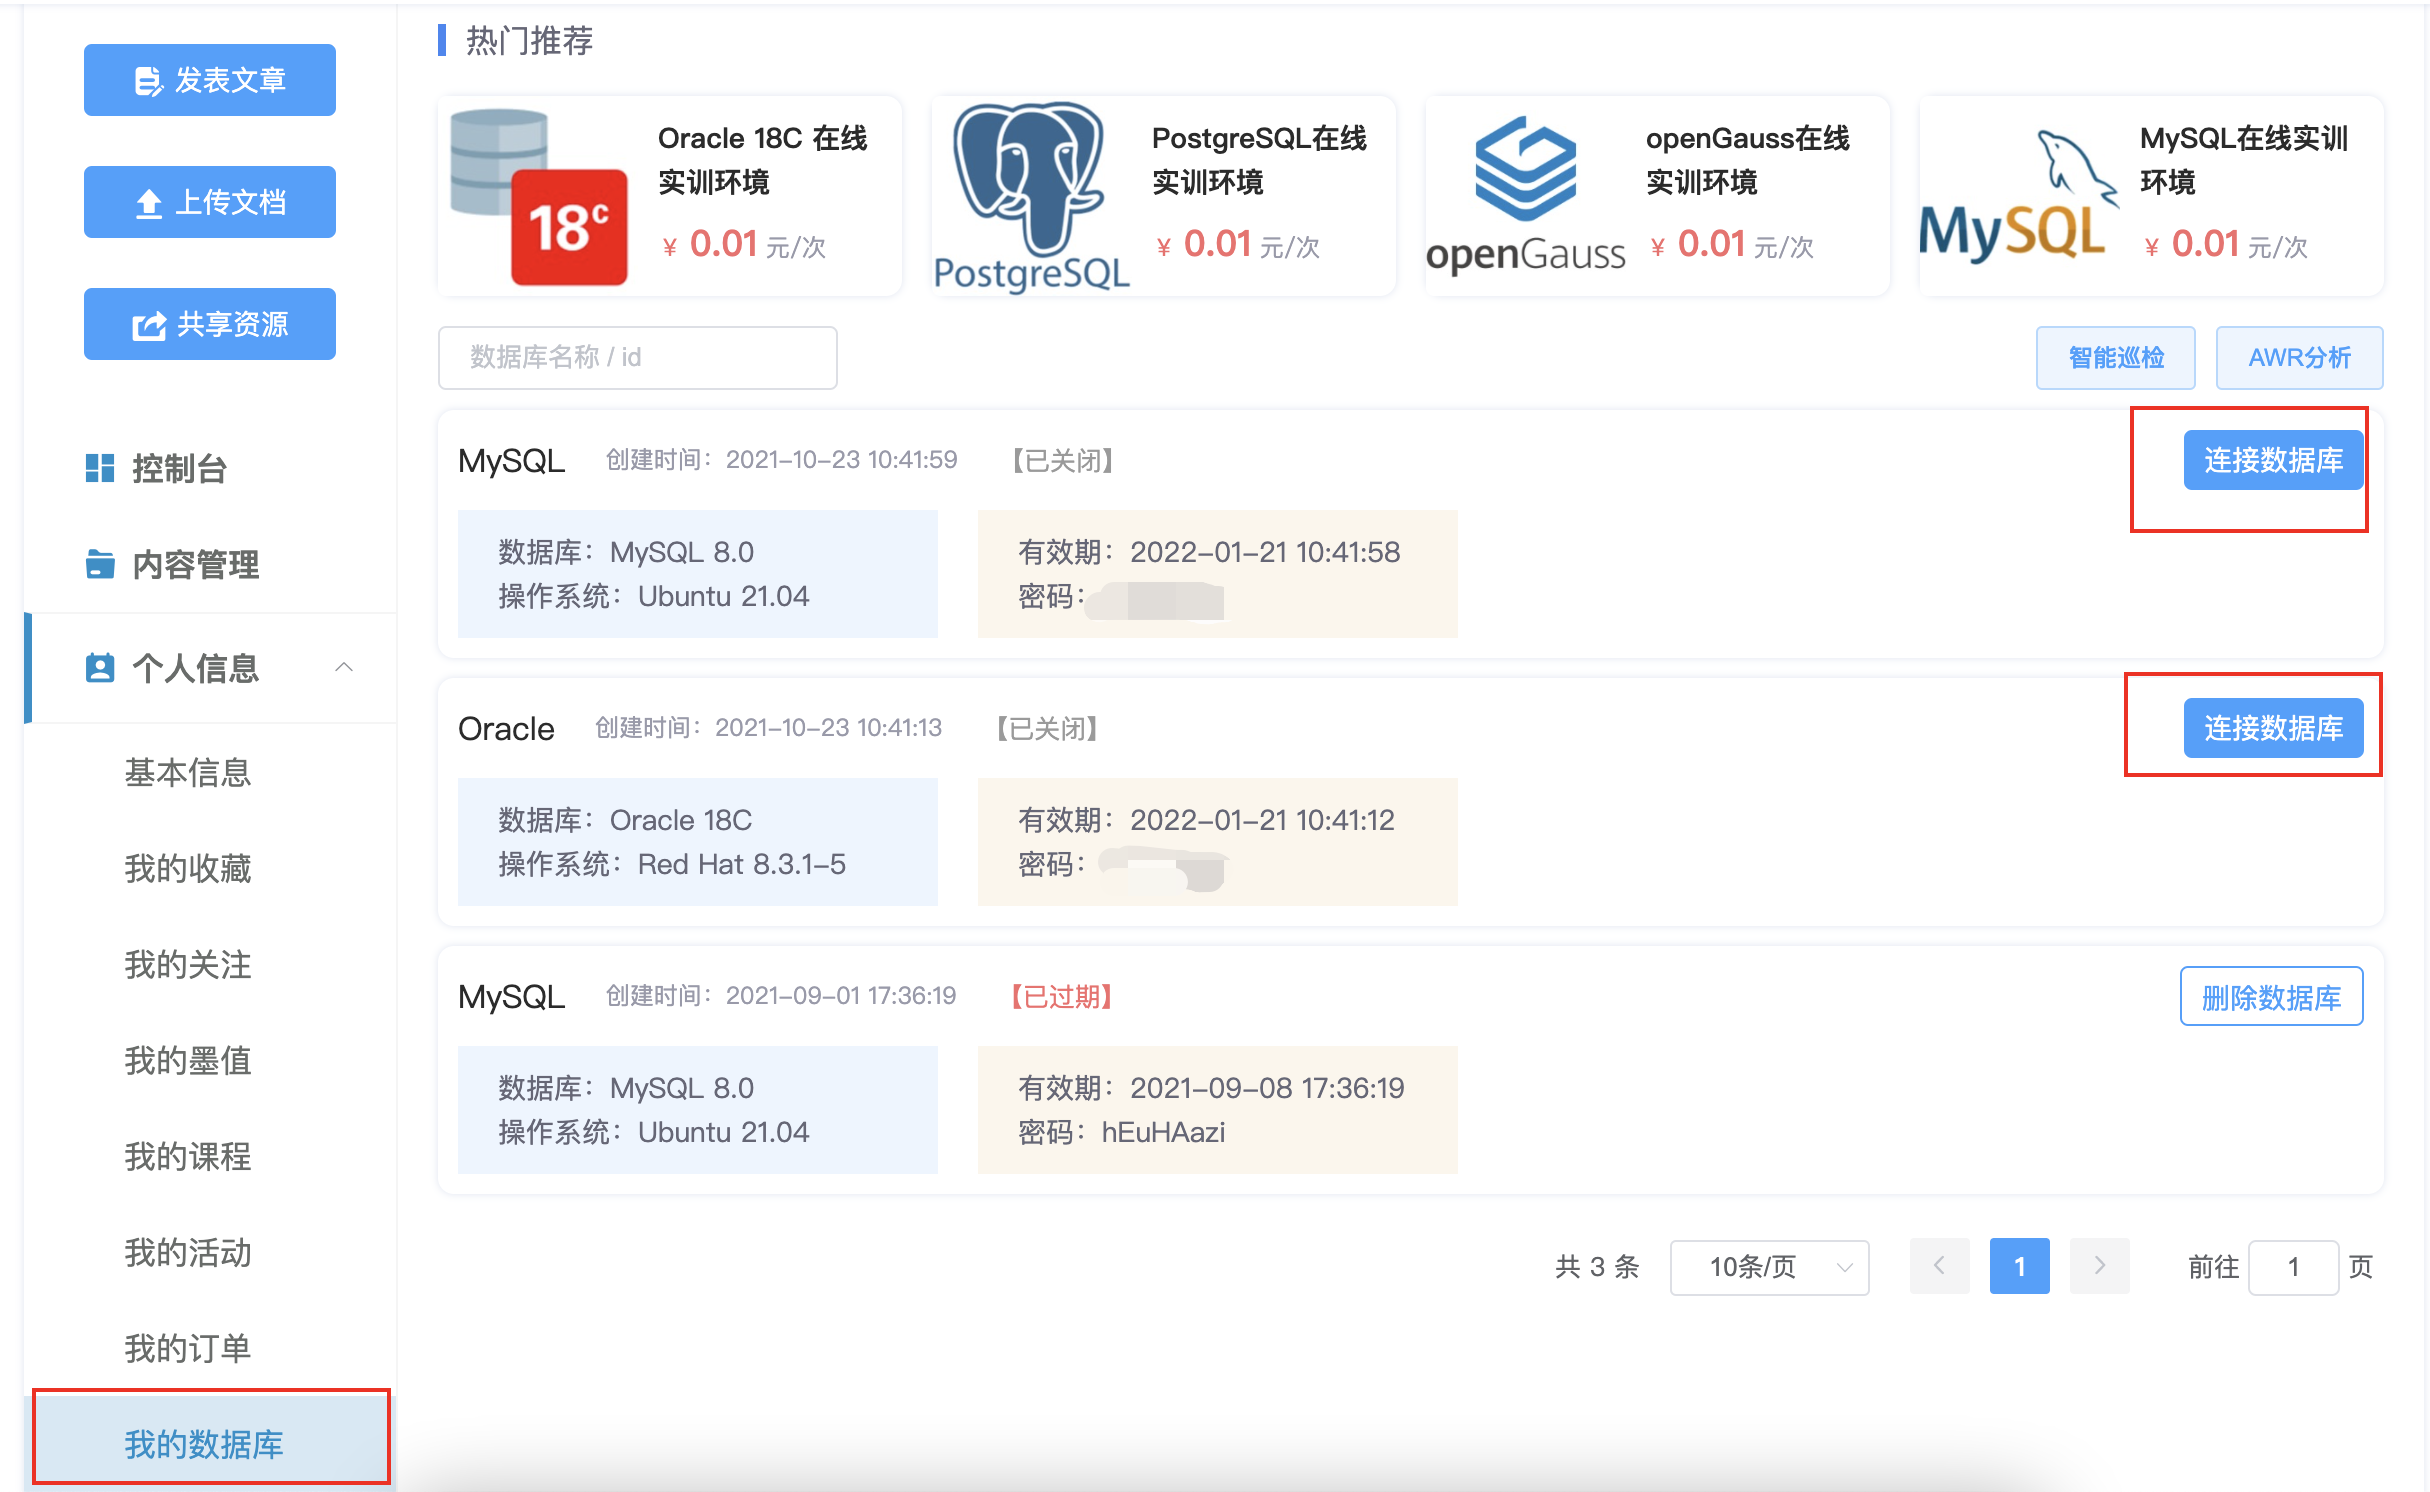Click the 智能巡检 button
The image size is (2430, 1492).
(2115, 358)
